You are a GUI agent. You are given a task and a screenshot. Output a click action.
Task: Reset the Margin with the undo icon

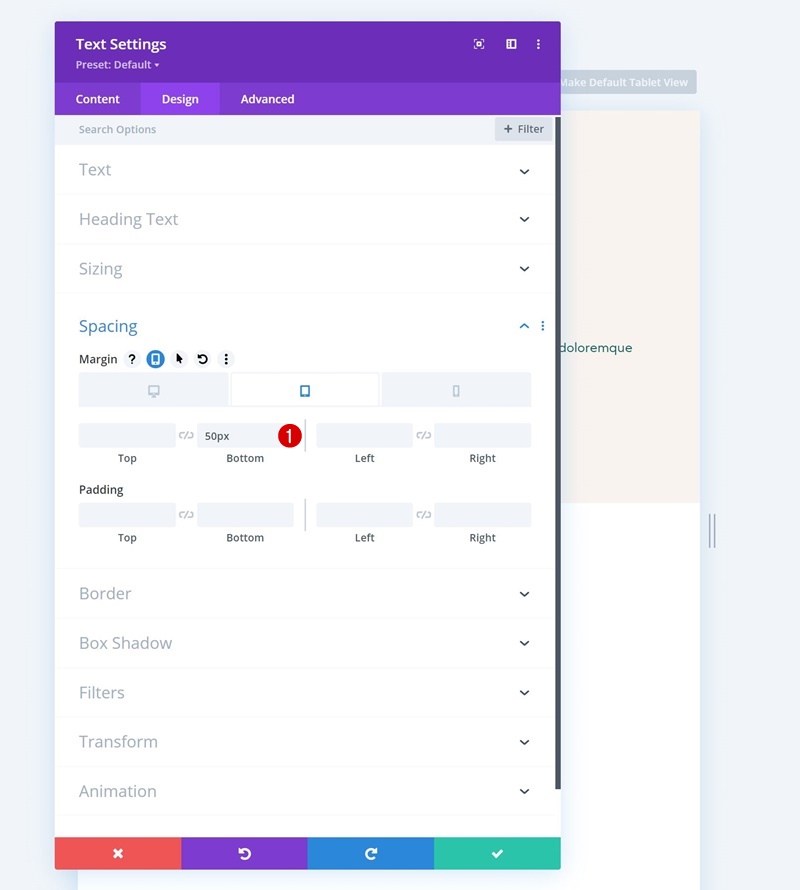(202, 359)
